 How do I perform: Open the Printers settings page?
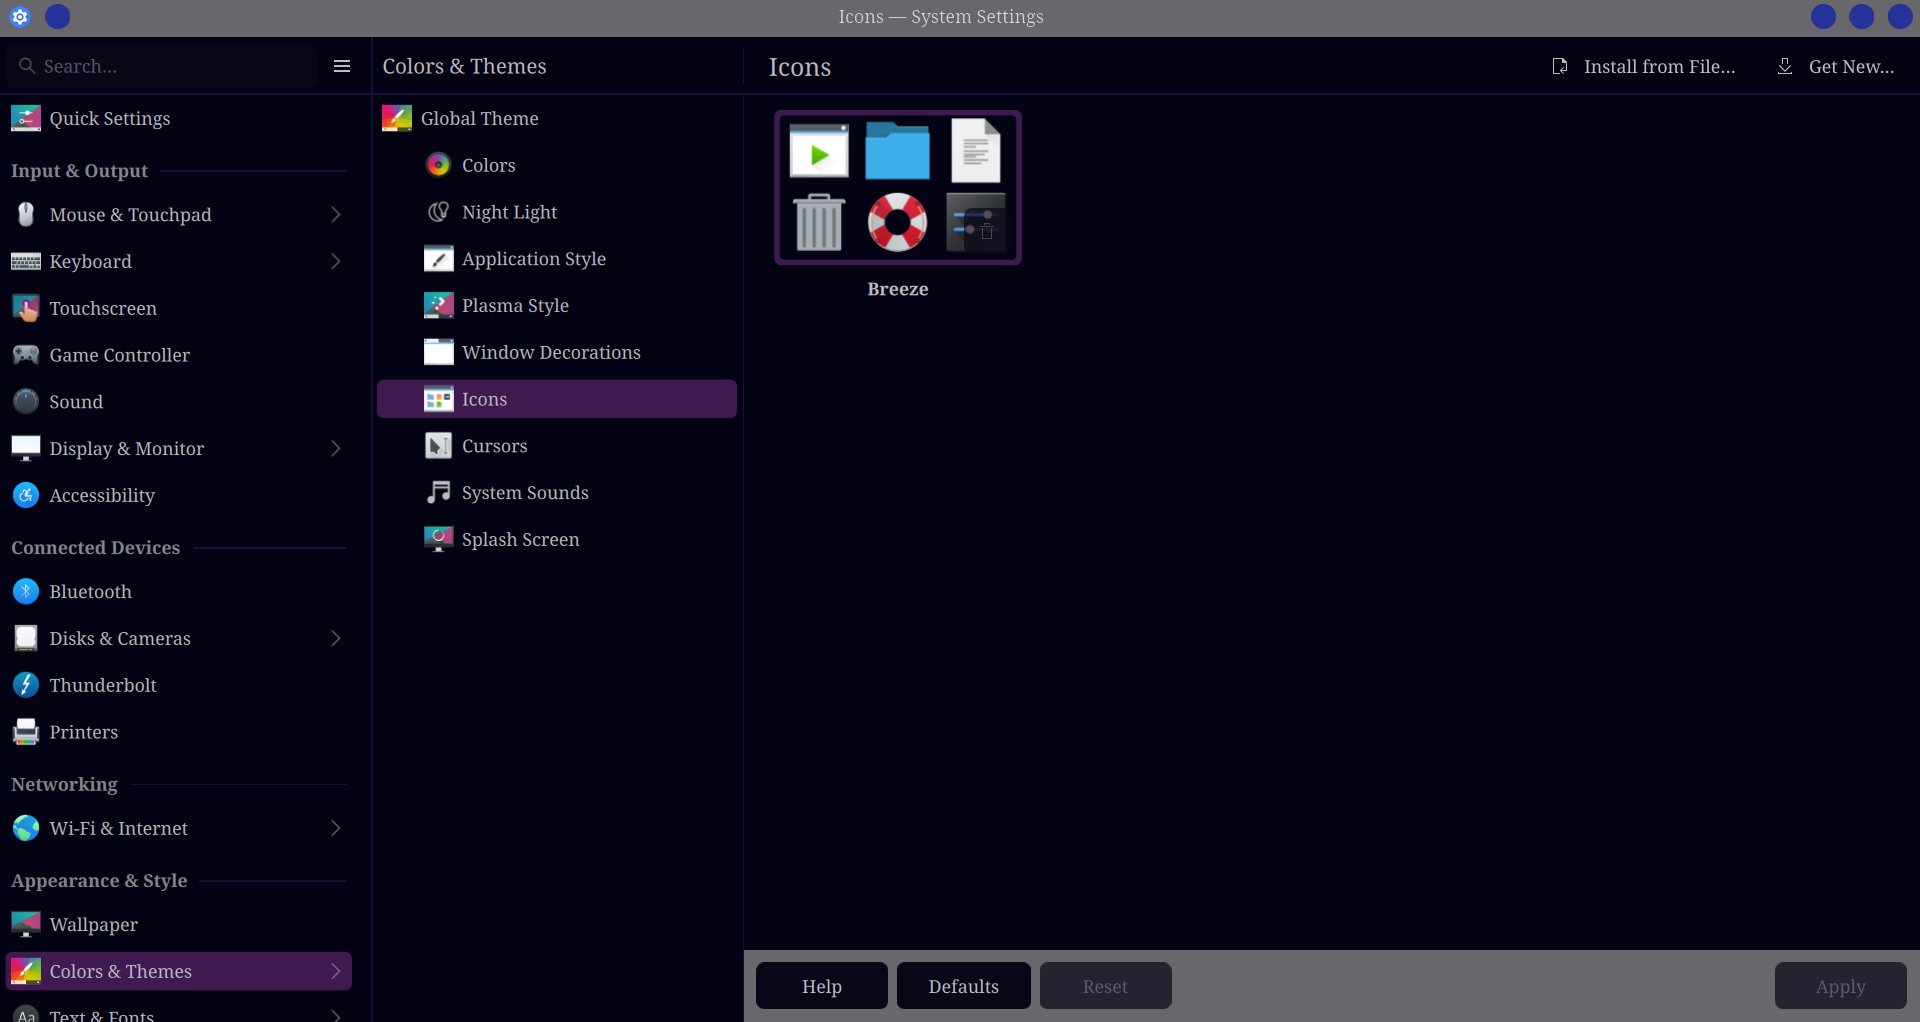tap(179, 732)
